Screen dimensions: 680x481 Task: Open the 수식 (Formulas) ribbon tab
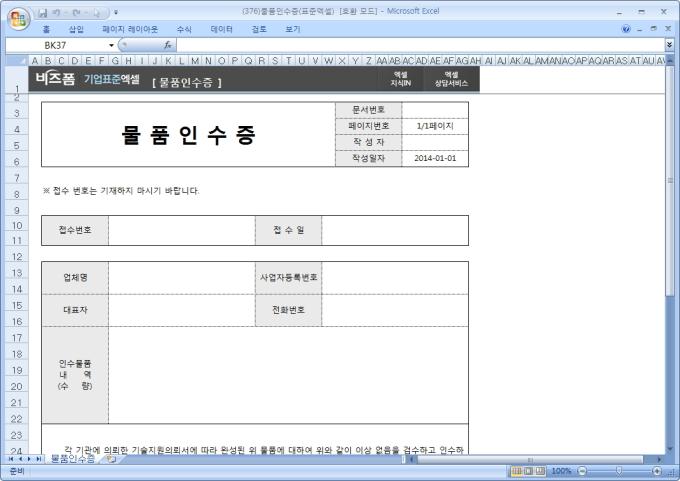(184, 29)
